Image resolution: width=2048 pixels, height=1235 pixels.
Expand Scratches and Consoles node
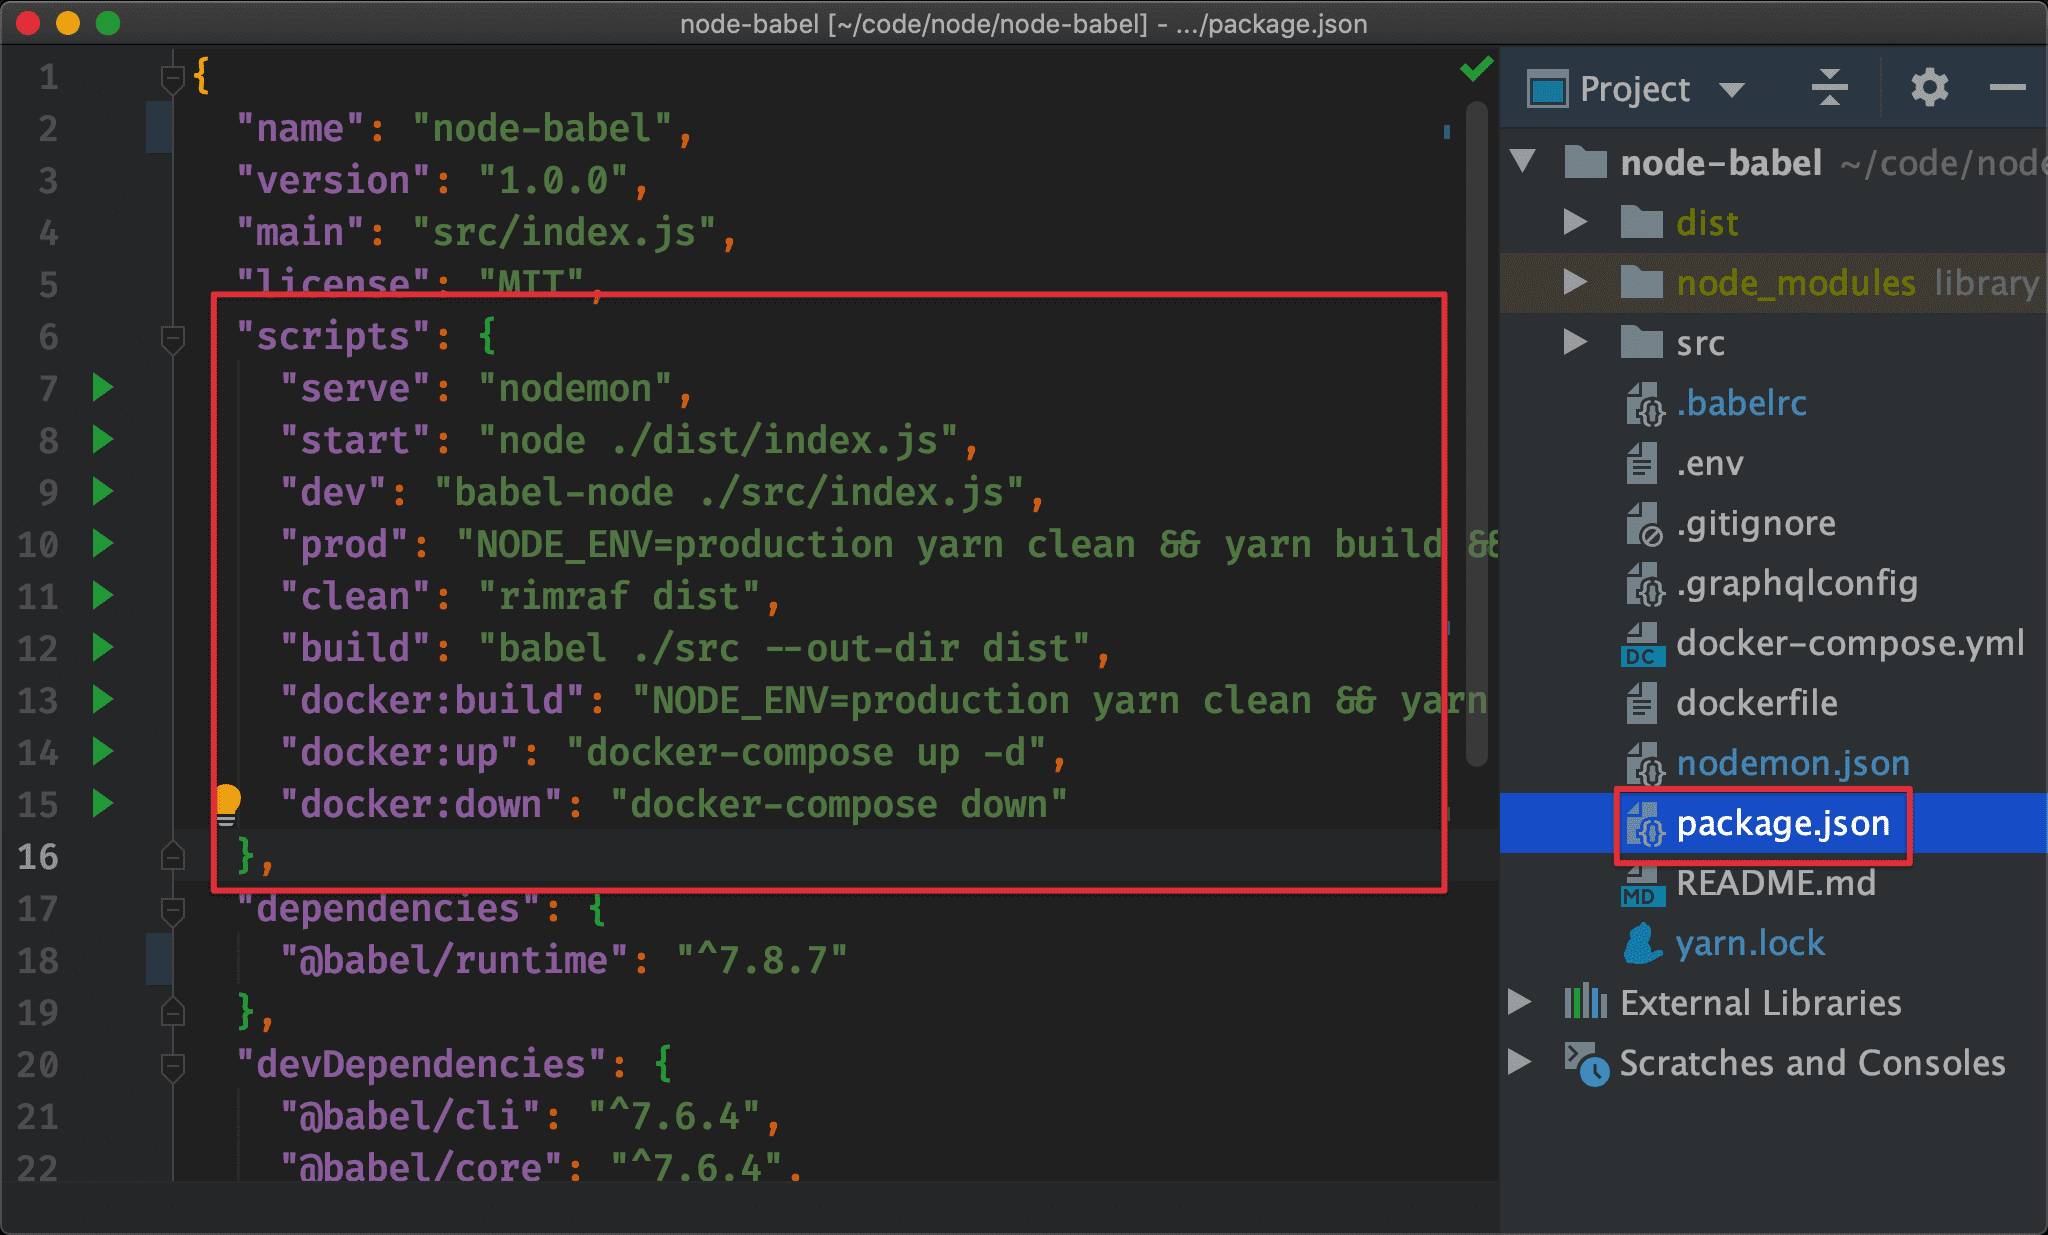click(1519, 1062)
